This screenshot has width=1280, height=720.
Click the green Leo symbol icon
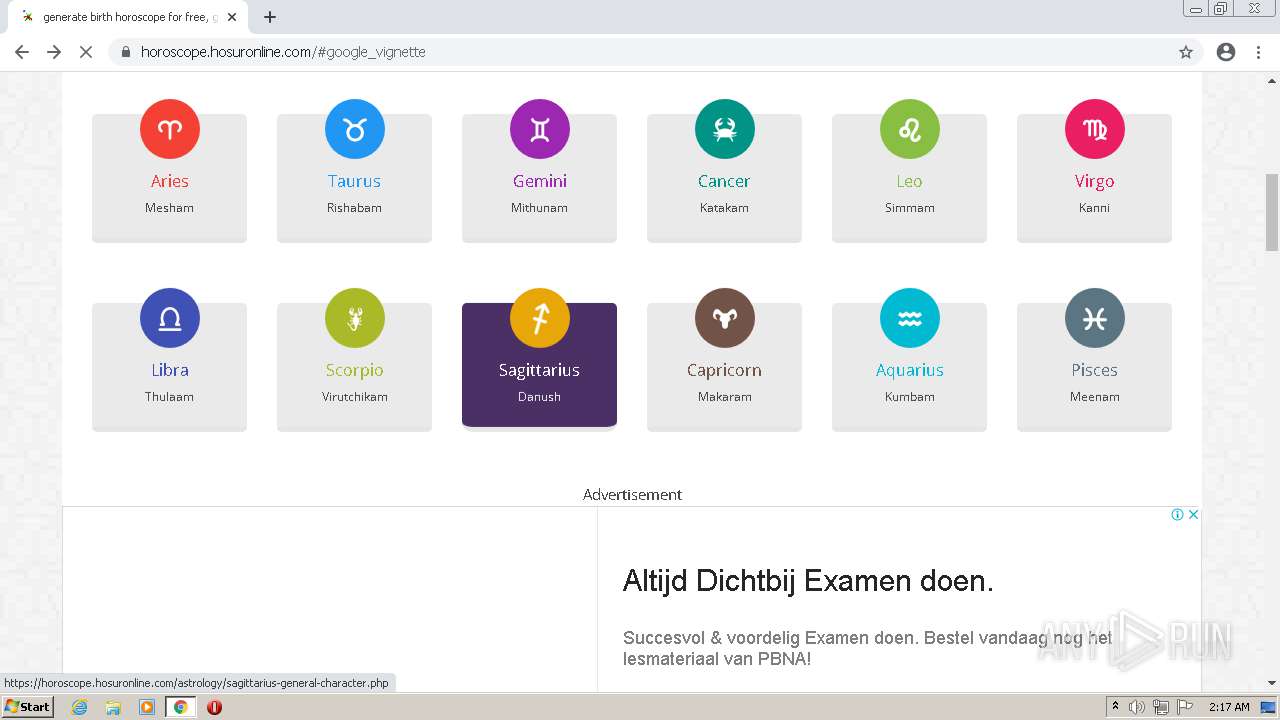910,129
